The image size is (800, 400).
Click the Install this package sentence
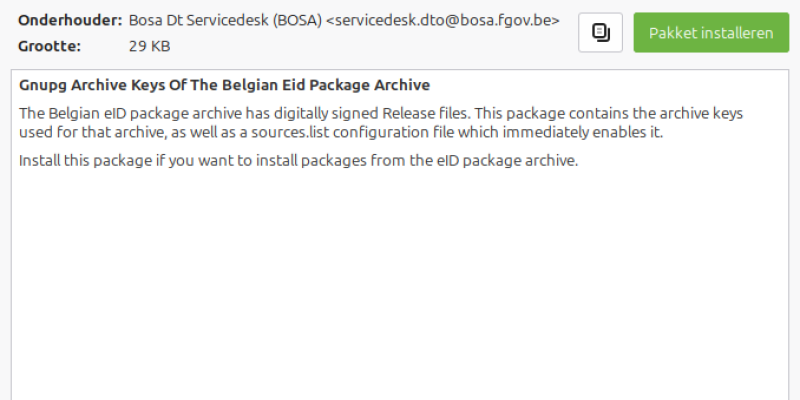click(298, 161)
